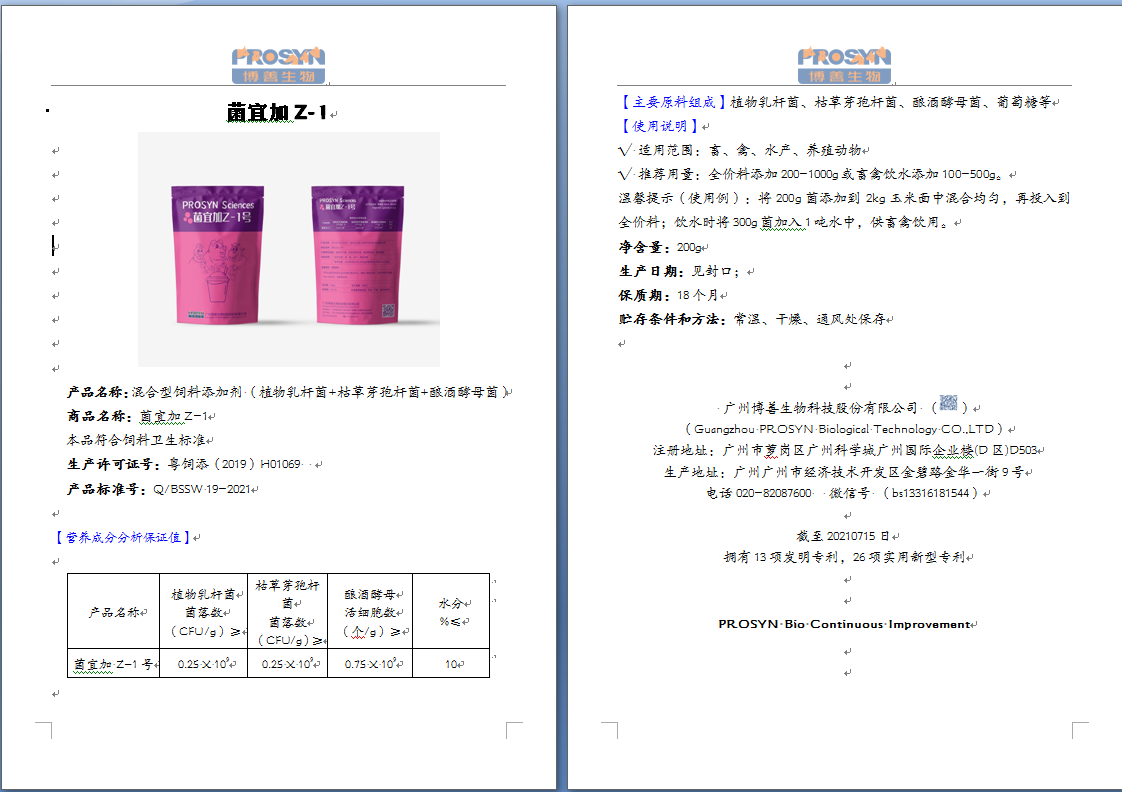Click the 水分 table header cell
Image resolution: width=1122 pixels, height=792 pixels.
[450, 611]
